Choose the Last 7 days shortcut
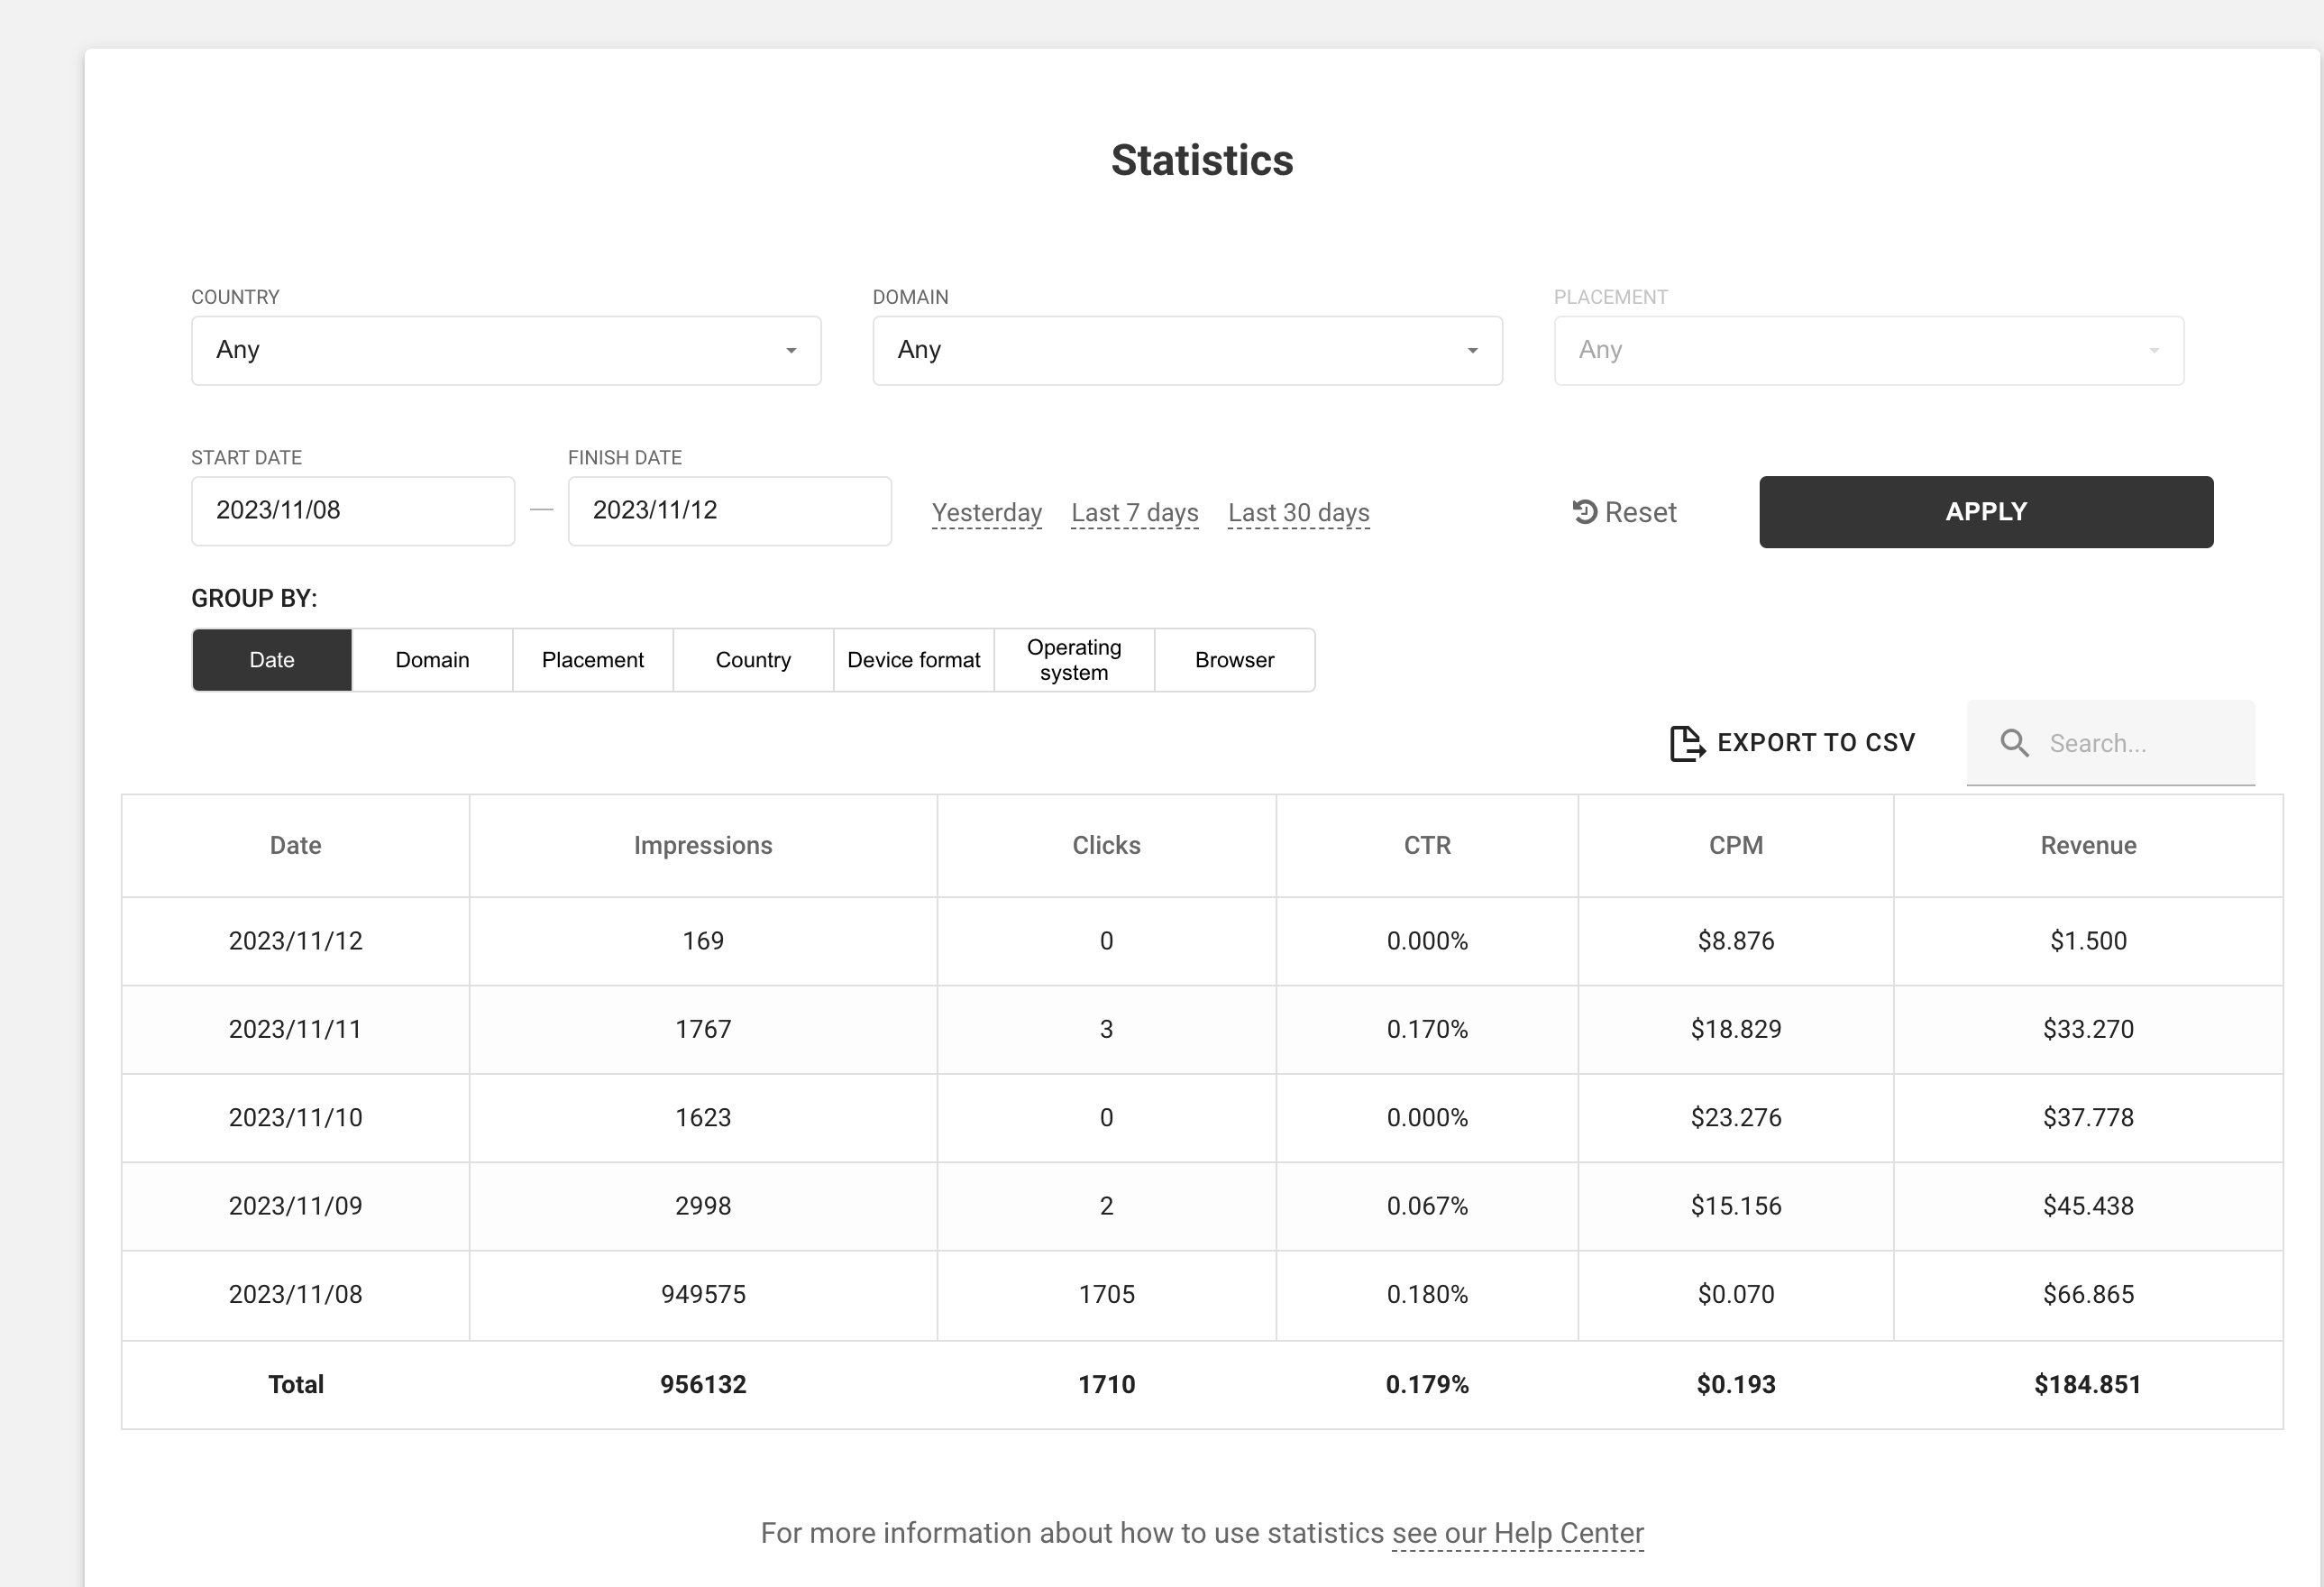Viewport: 2324px width, 1587px height. click(x=1134, y=513)
